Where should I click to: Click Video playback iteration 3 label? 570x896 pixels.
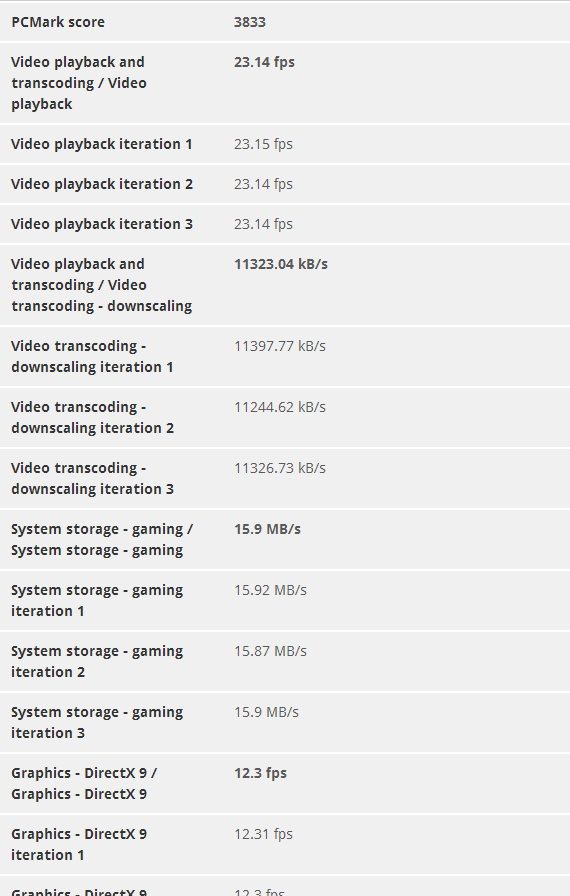[x=102, y=224]
